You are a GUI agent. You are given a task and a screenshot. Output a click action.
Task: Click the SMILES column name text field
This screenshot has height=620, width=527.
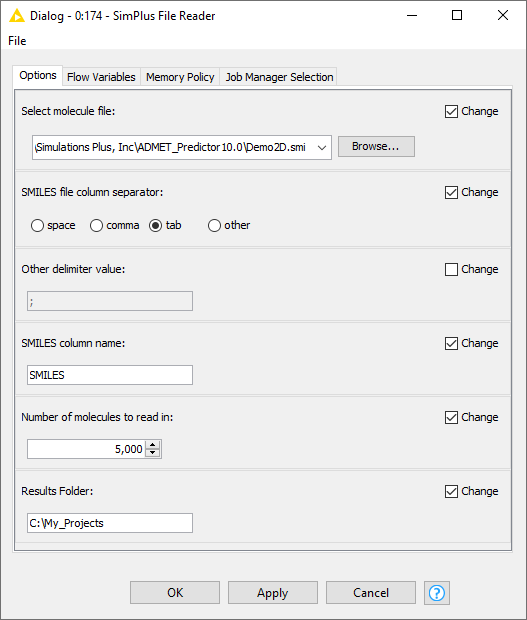coord(110,375)
